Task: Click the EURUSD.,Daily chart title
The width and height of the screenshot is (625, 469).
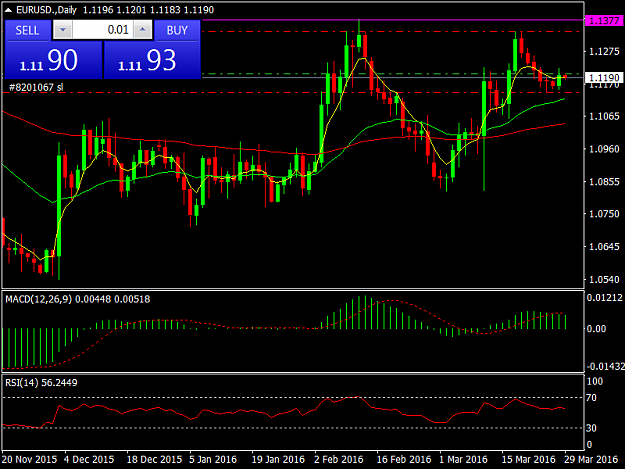Action: pyautogui.click(x=46, y=10)
